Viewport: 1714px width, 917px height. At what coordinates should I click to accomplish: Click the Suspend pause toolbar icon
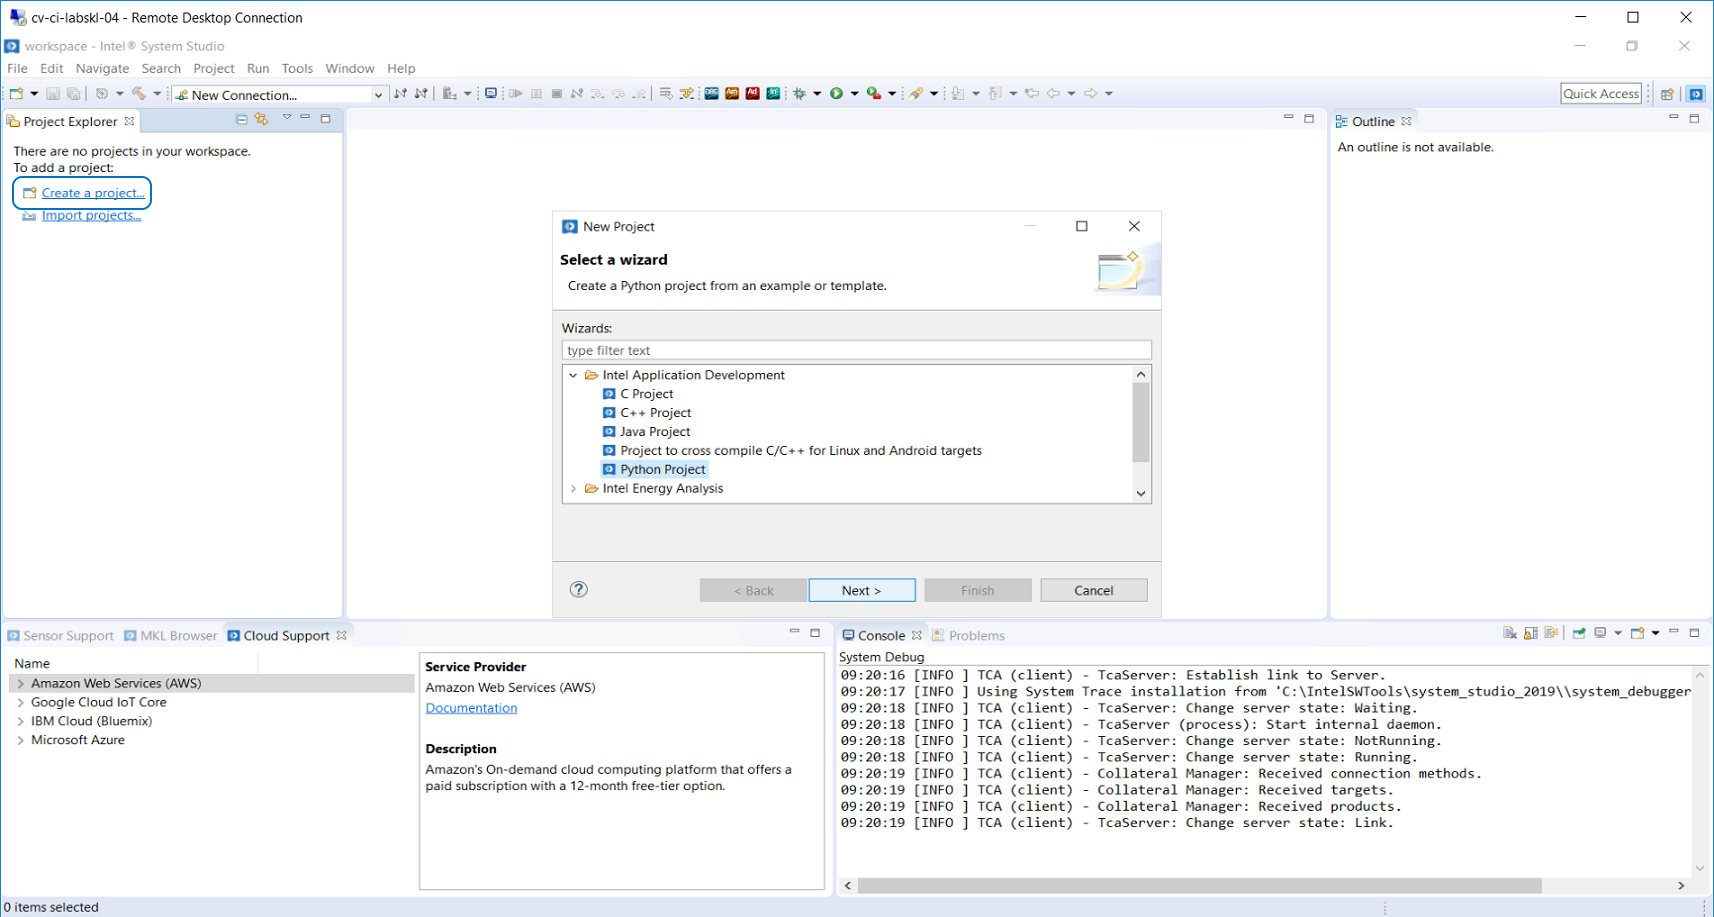click(x=537, y=94)
